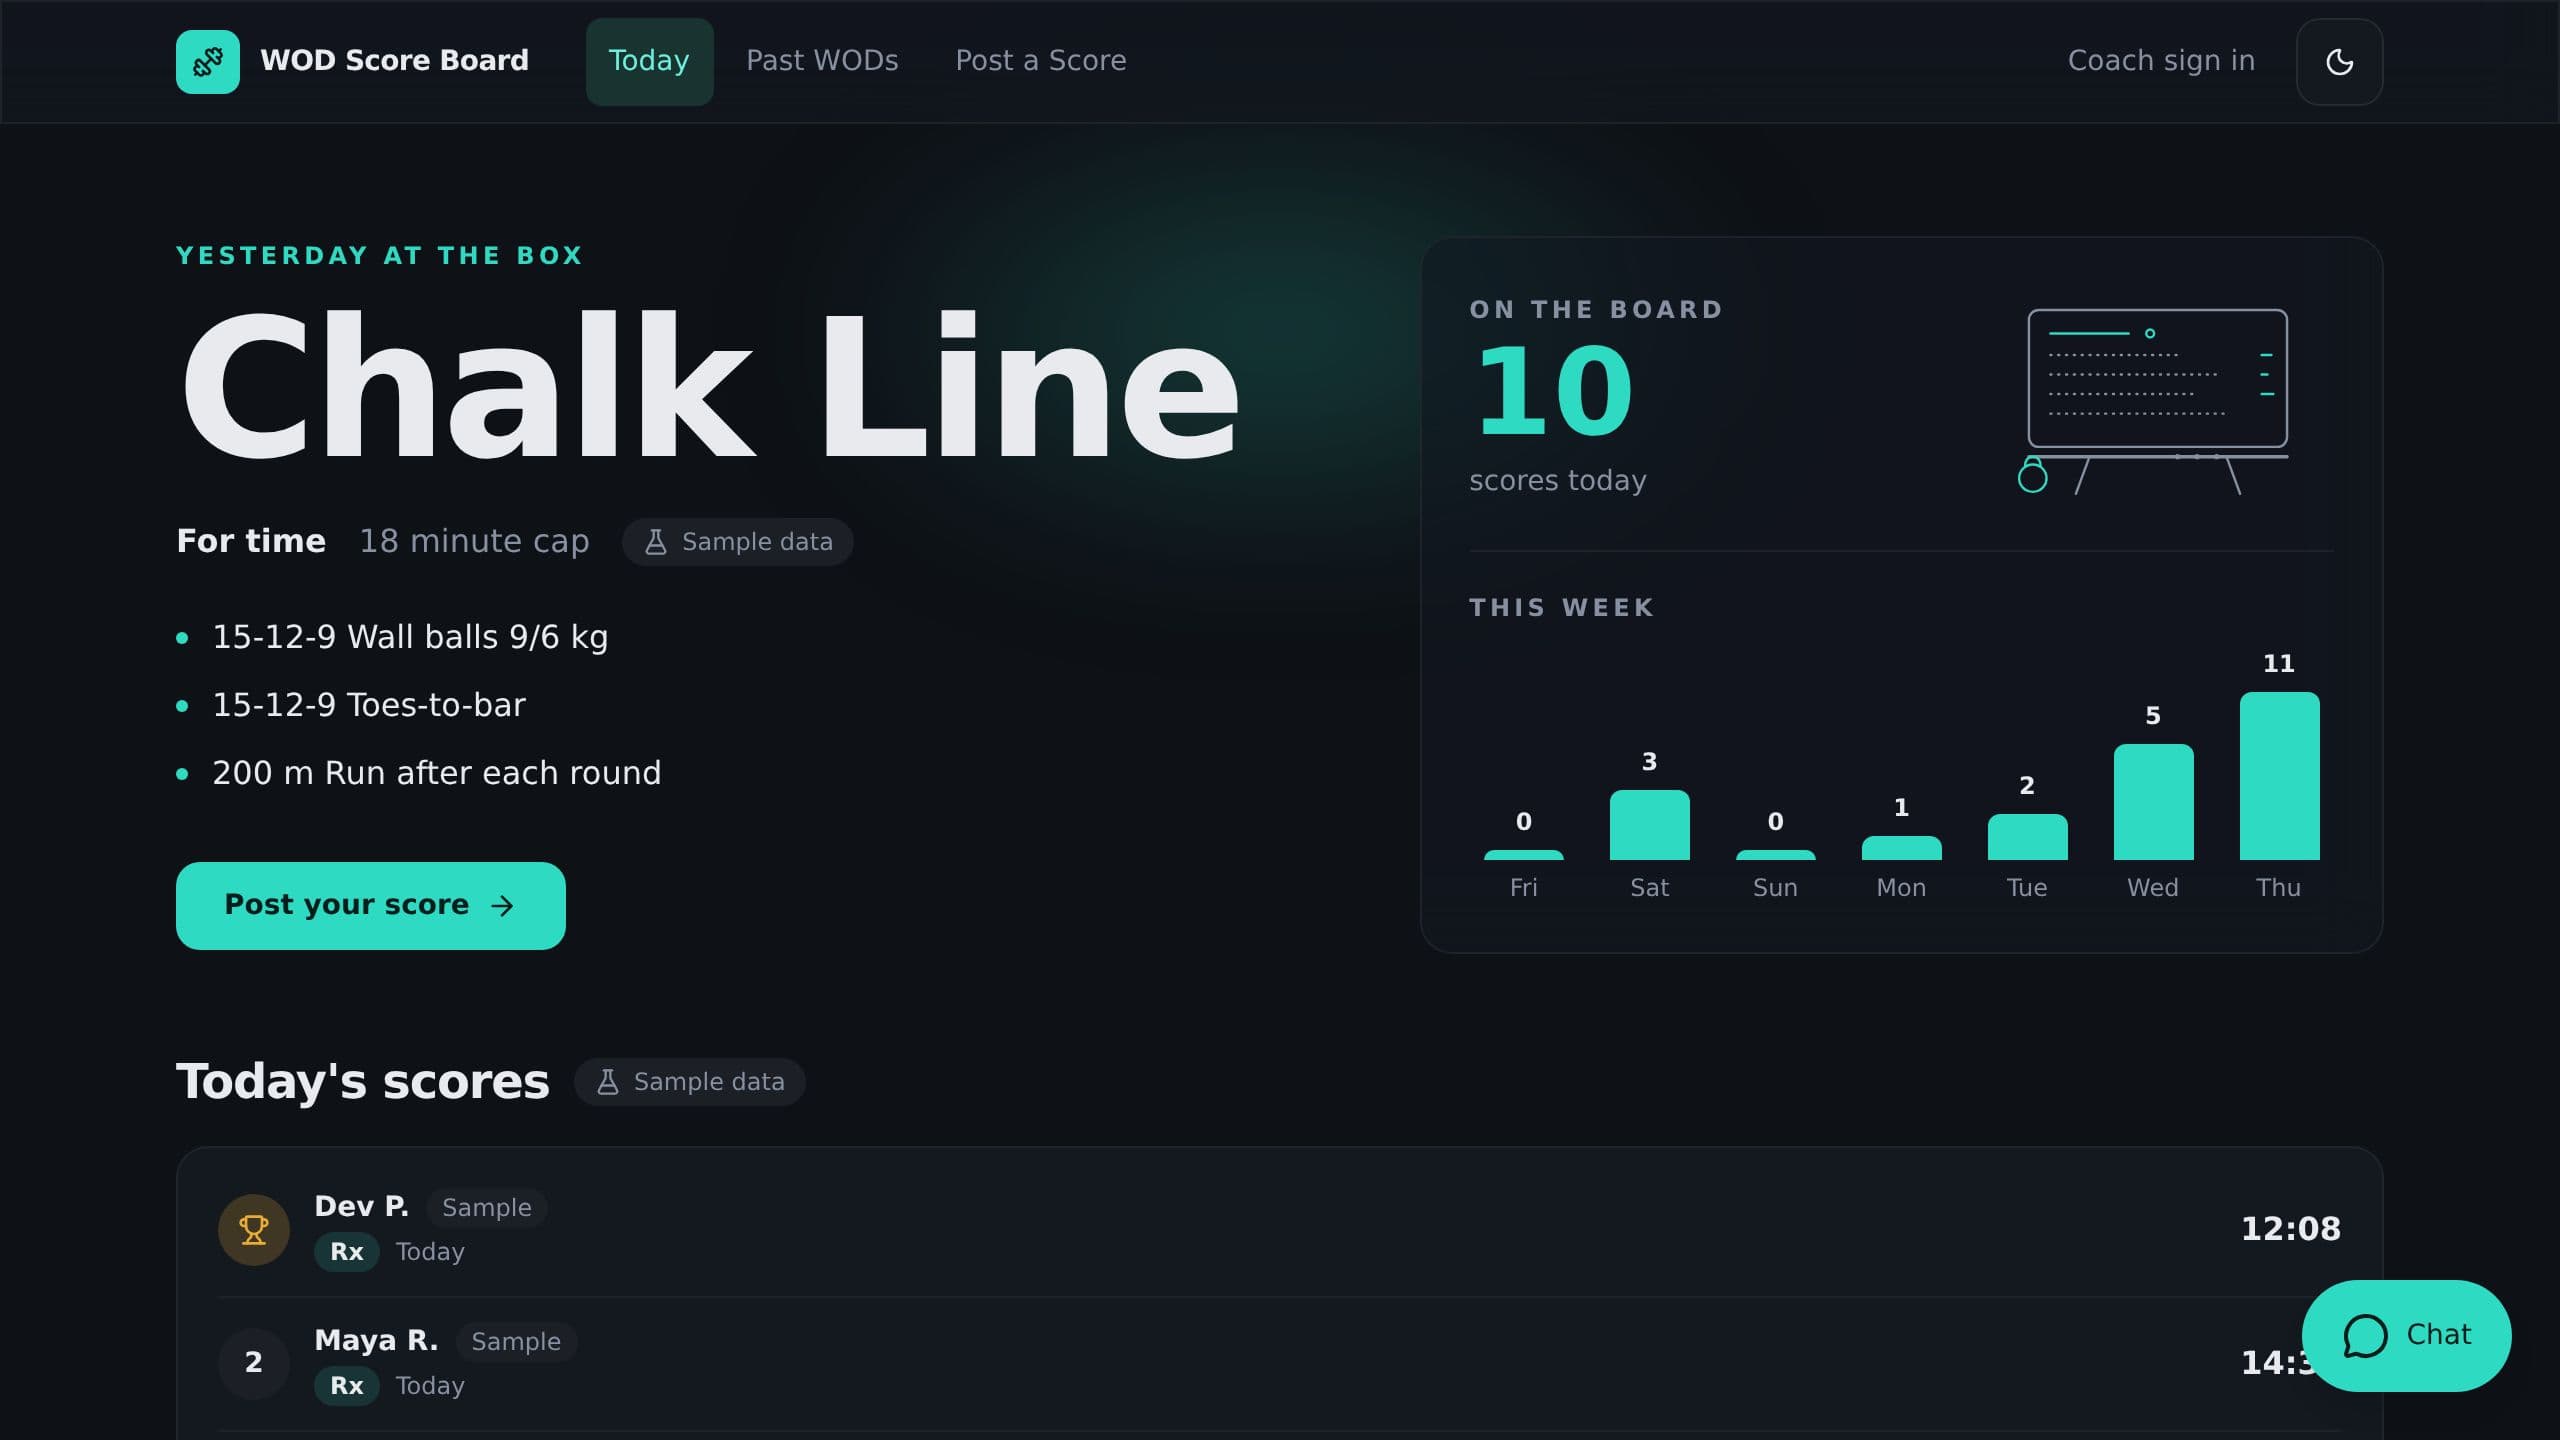This screenshot has height=1440, width=2560.
Task: Click arrow icon on Post your score
Action: pos(503,906)
